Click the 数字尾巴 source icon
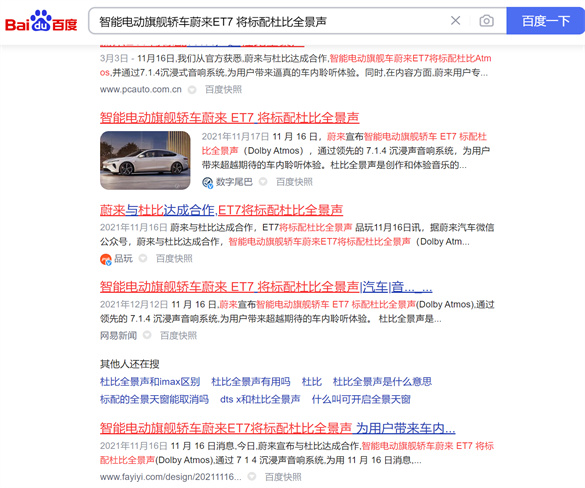Viewport: 585px width, 488px height. 207,182
